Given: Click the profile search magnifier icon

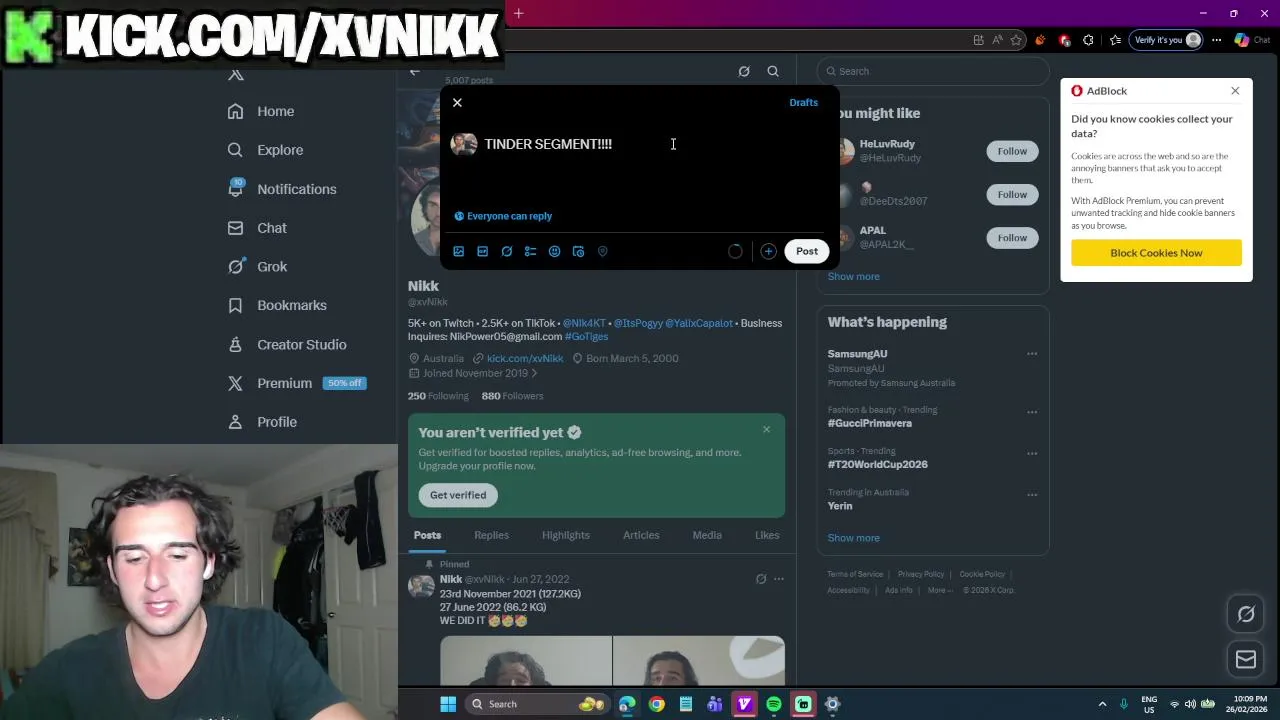Looking at the screenshot, I should pos(773,71).
